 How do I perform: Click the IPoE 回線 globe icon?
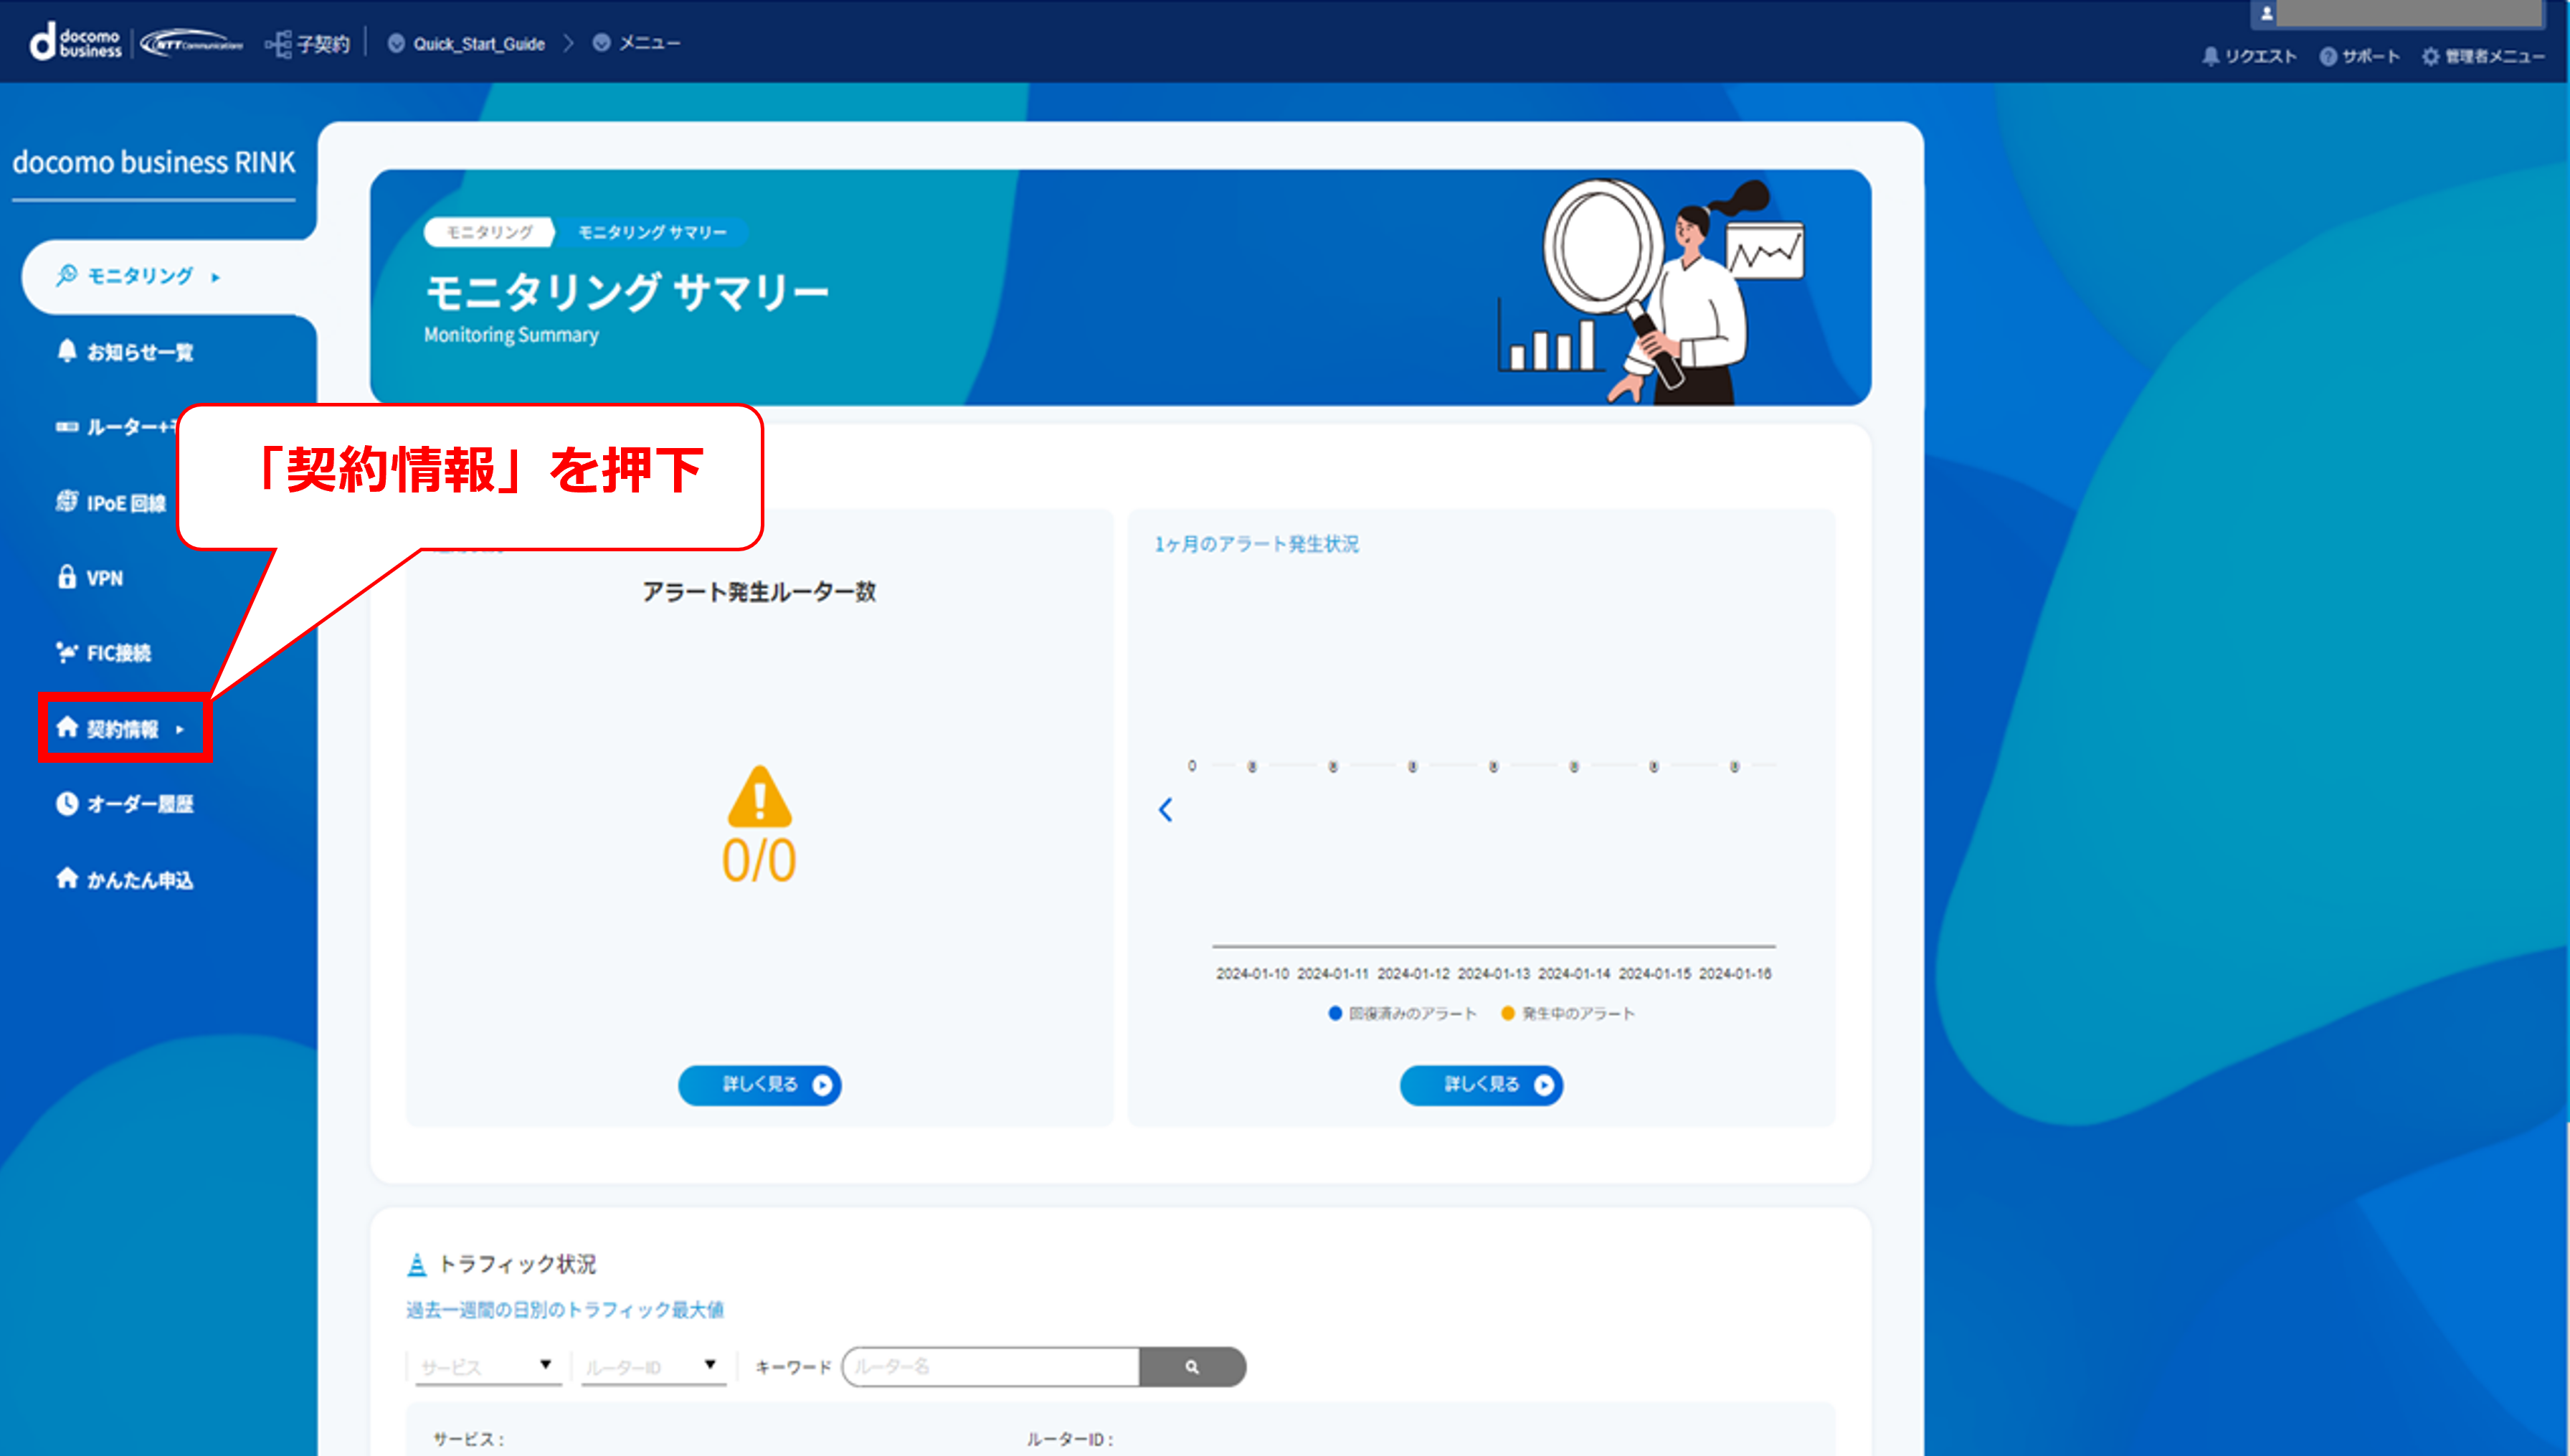click(x=67, y=501)
